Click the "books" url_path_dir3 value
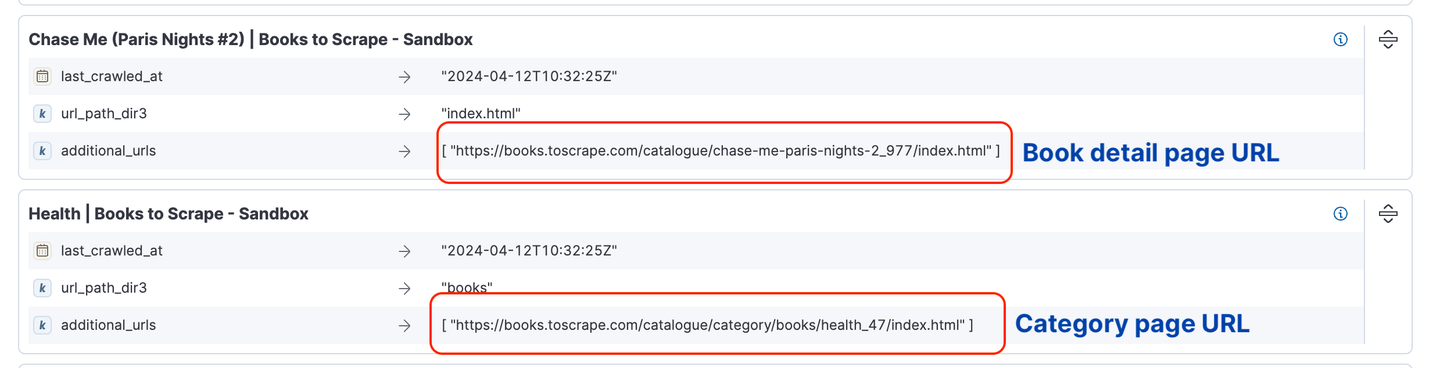The width and height of the screenshot is (1440, 368). tap(467, 288)
